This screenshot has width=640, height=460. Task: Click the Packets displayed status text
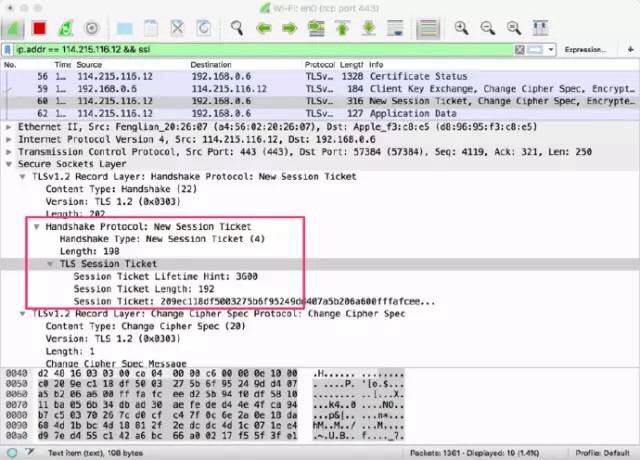pos(474,453)
